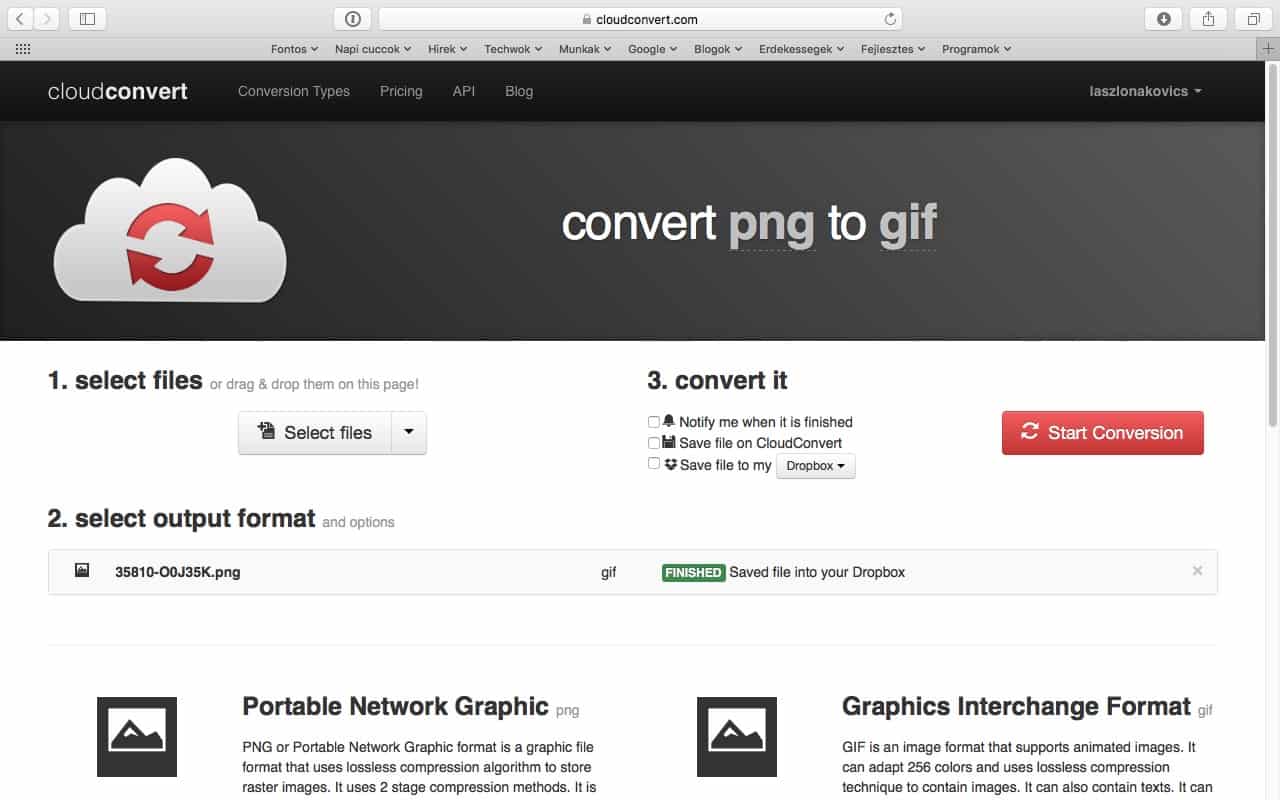Click the GIF format picture icon

[737, 737]
